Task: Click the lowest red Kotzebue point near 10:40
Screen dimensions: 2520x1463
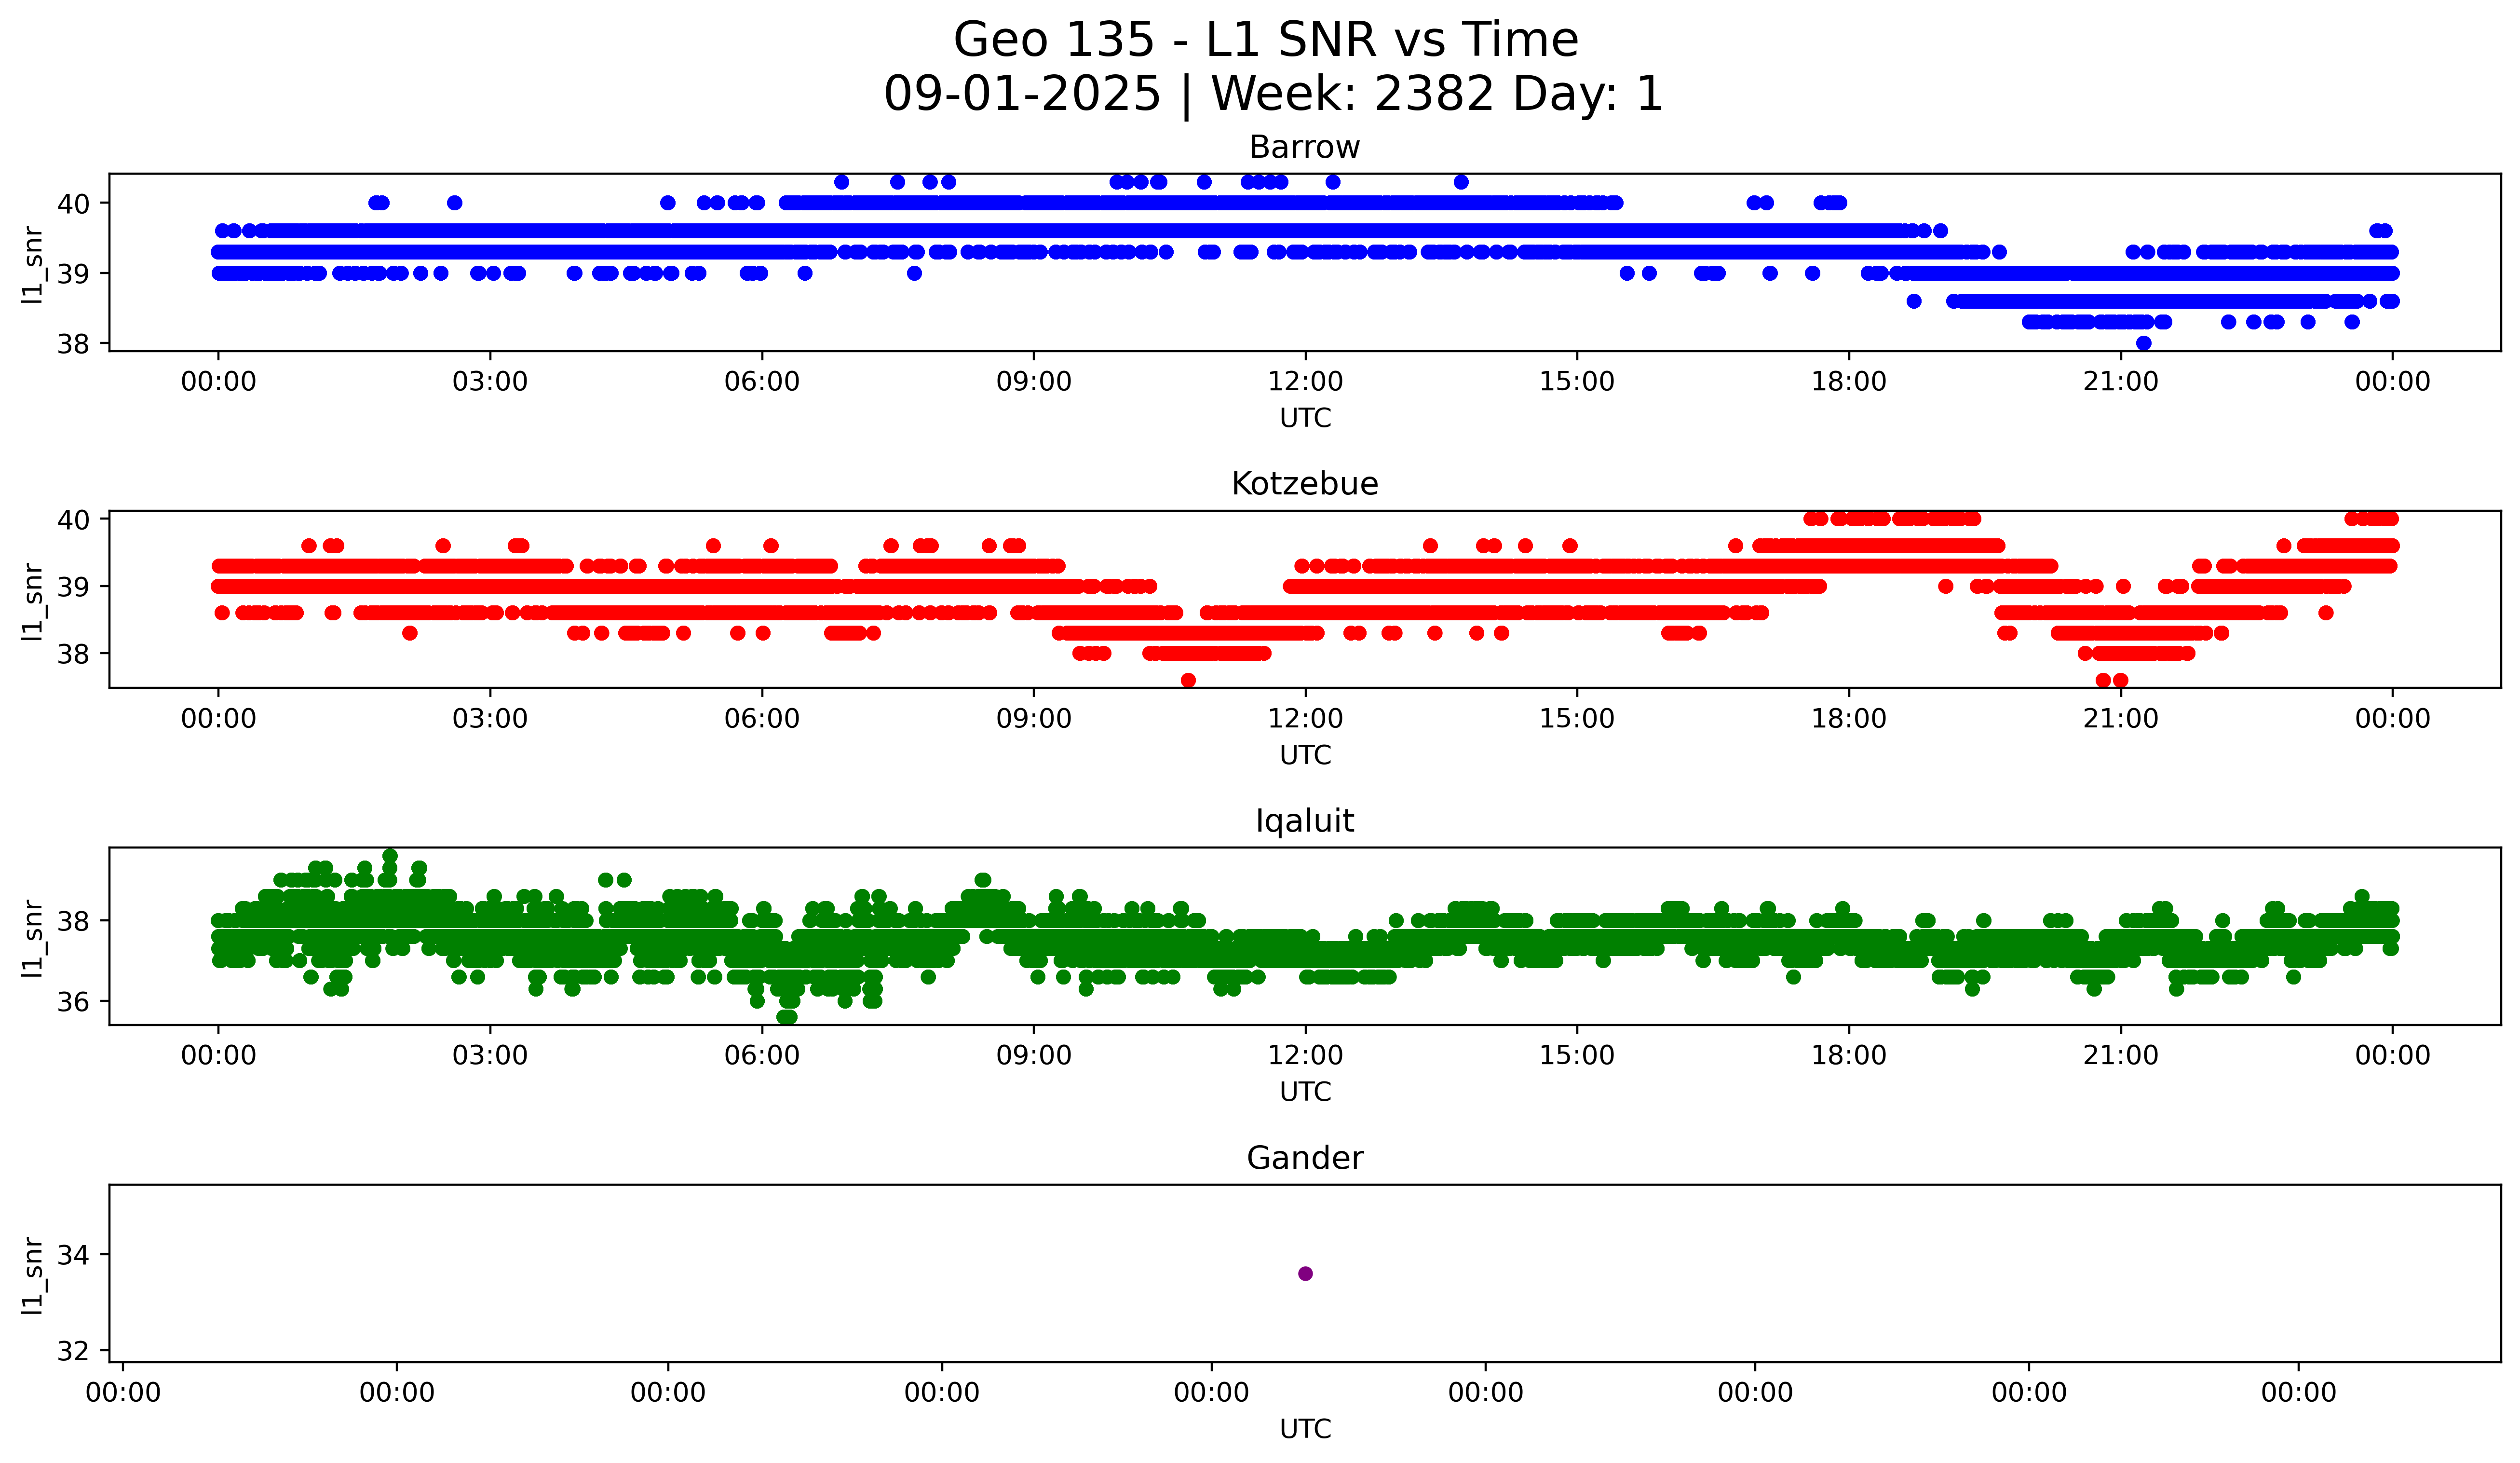Action: coord(1188,680)
